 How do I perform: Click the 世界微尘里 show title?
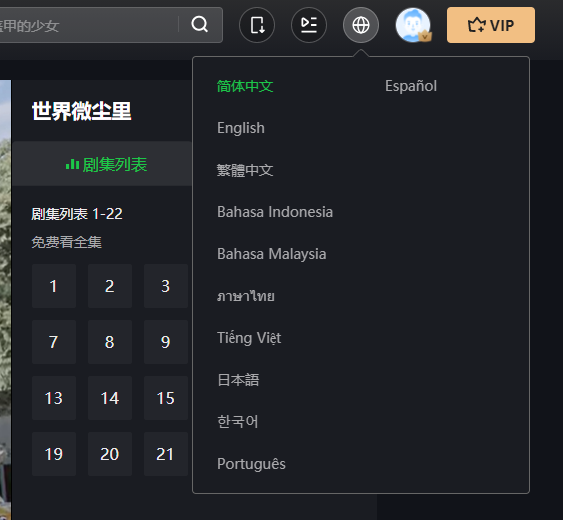coord(82,111)
